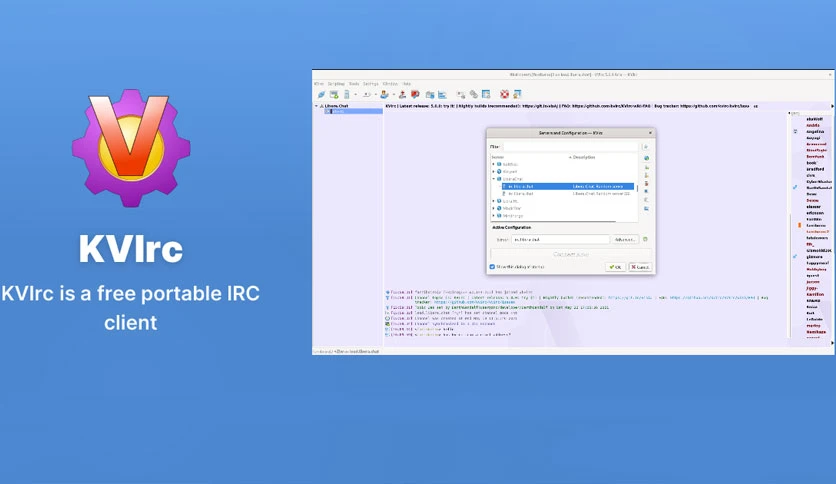Click the orange icon in the user list
Image resolution: width=836 pixels, height=484 pixels.
point(799,225)
